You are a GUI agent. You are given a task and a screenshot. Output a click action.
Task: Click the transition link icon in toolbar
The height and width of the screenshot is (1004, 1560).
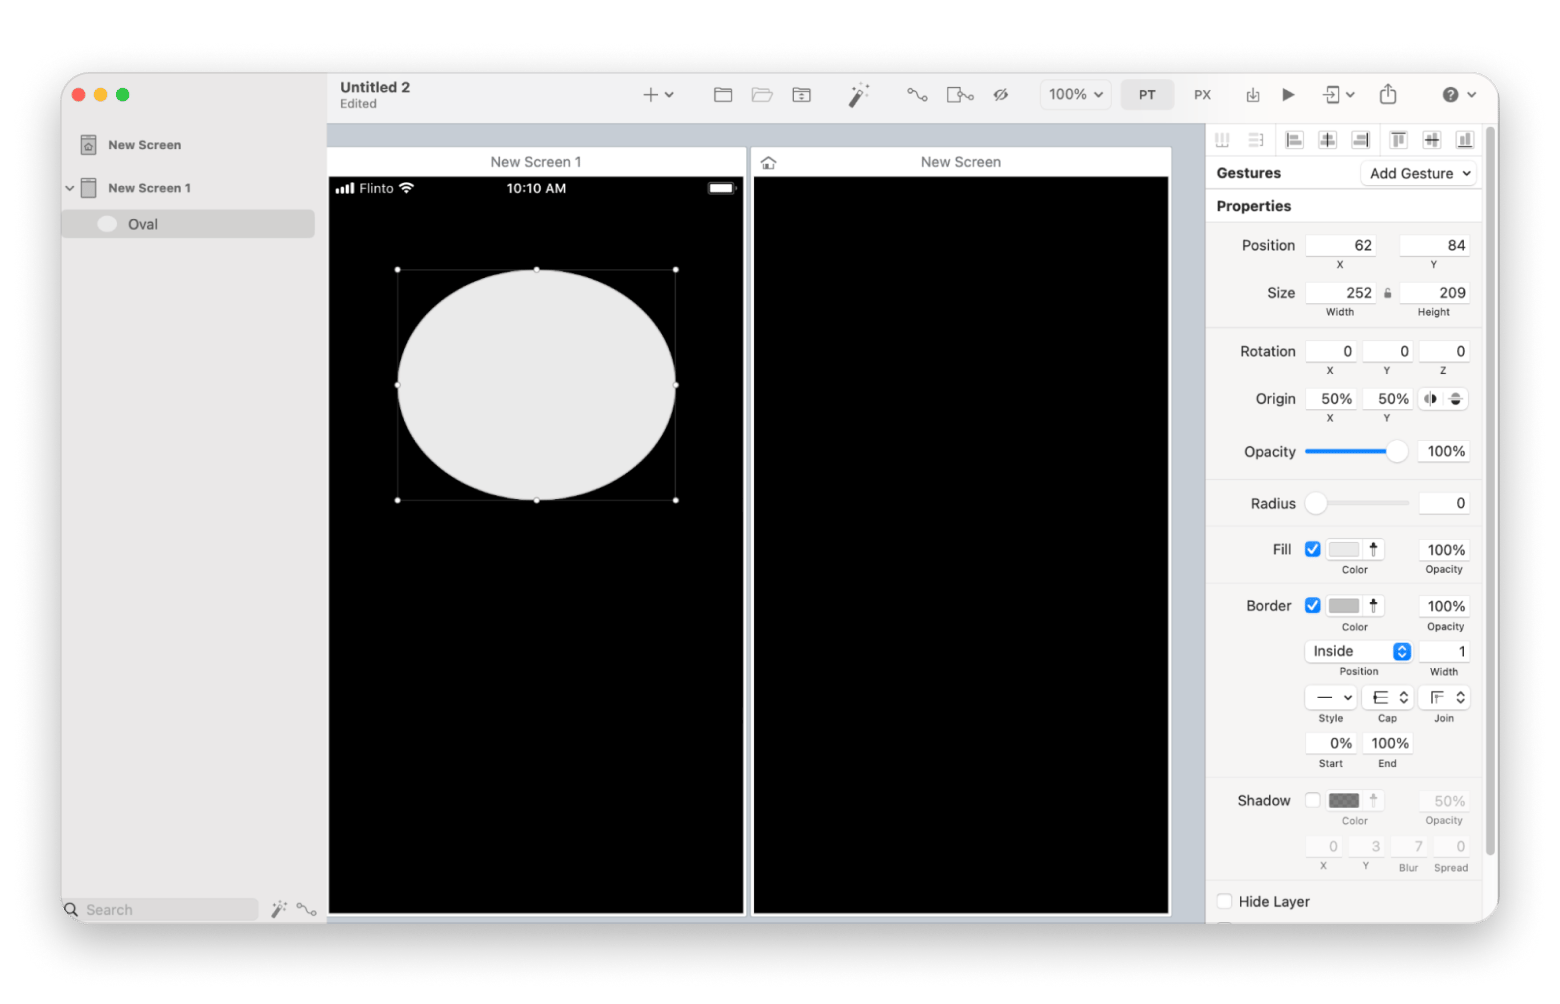click(917, 95)
